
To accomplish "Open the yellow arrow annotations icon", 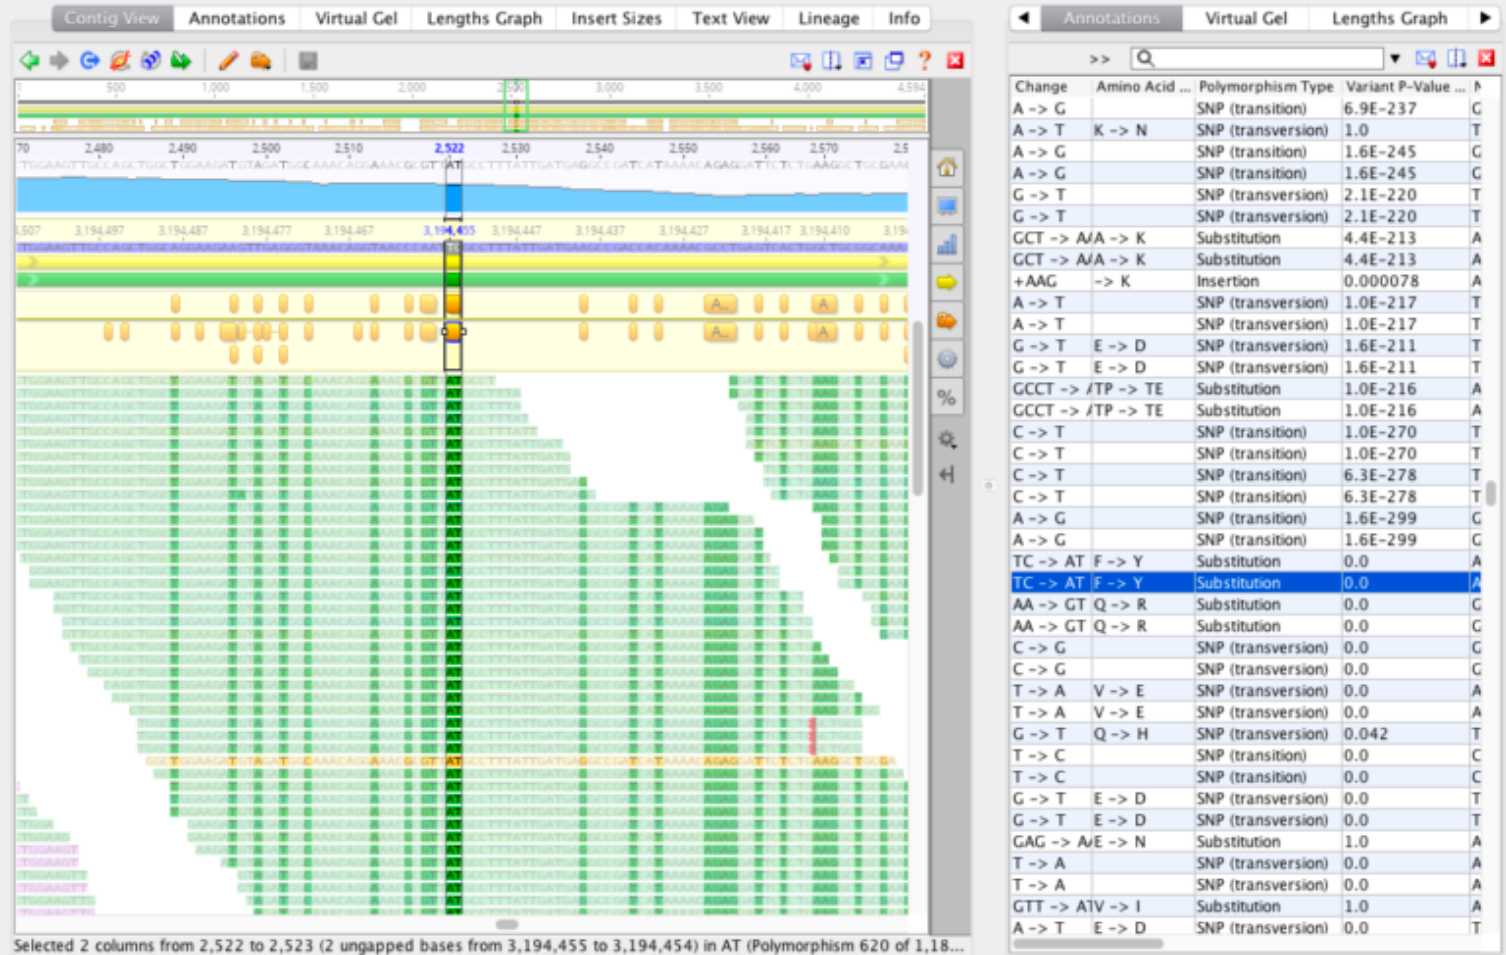I will (947, 283).
